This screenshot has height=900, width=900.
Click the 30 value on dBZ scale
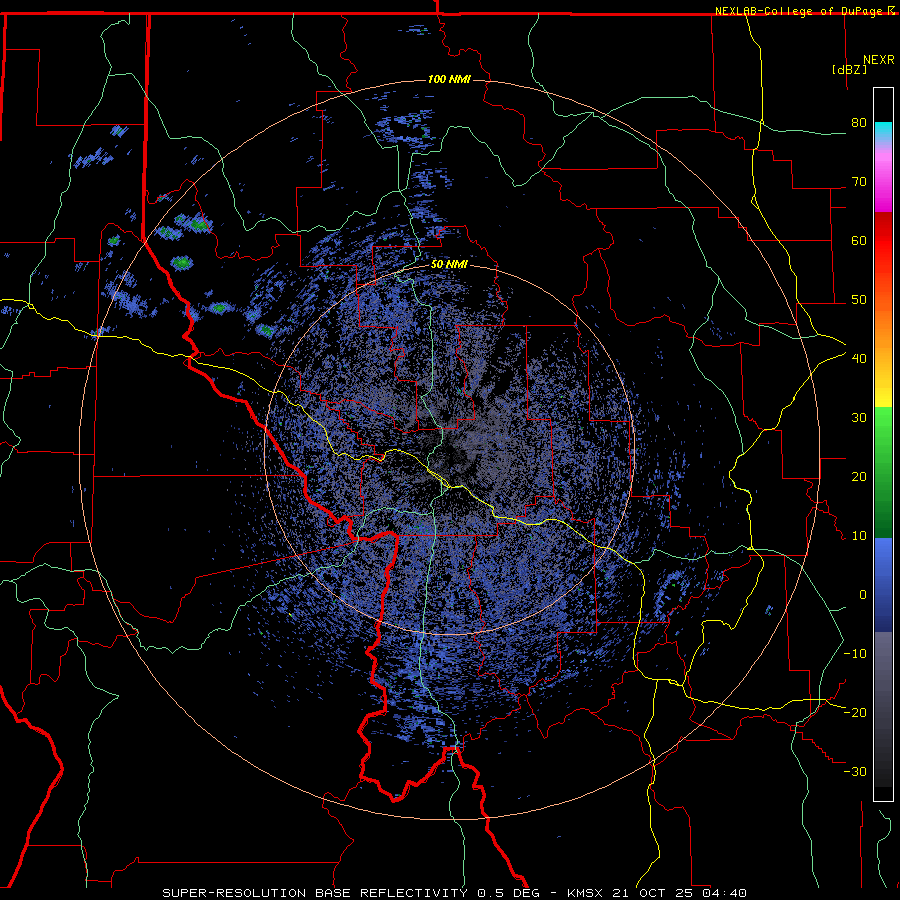click(x=859, y=418)
